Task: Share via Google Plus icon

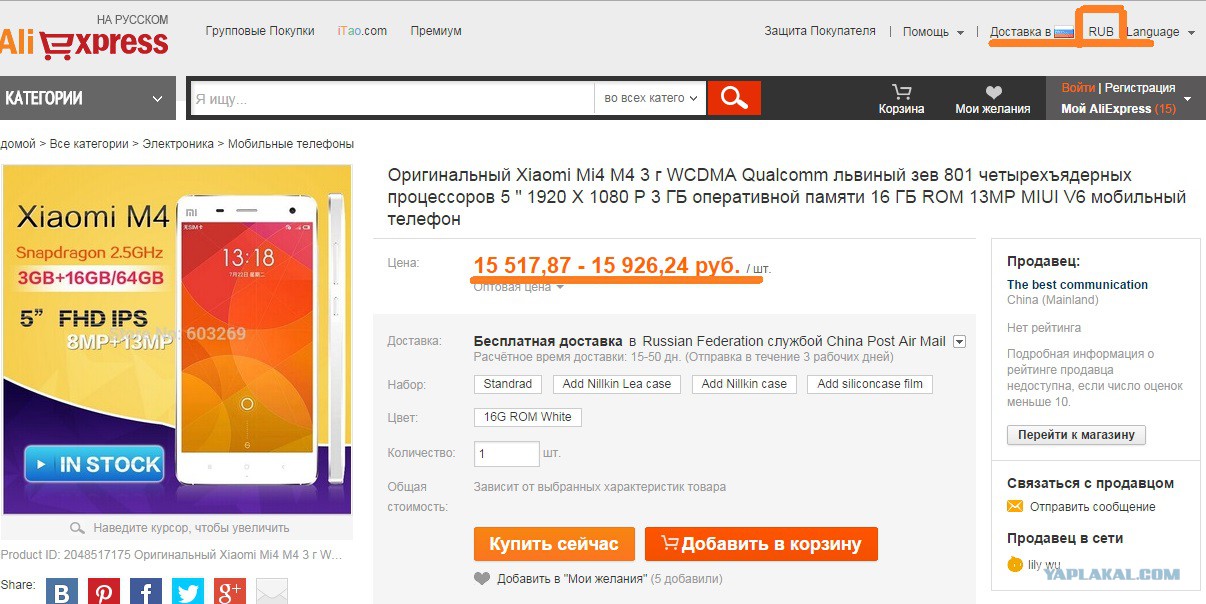Action: [229, 592]
